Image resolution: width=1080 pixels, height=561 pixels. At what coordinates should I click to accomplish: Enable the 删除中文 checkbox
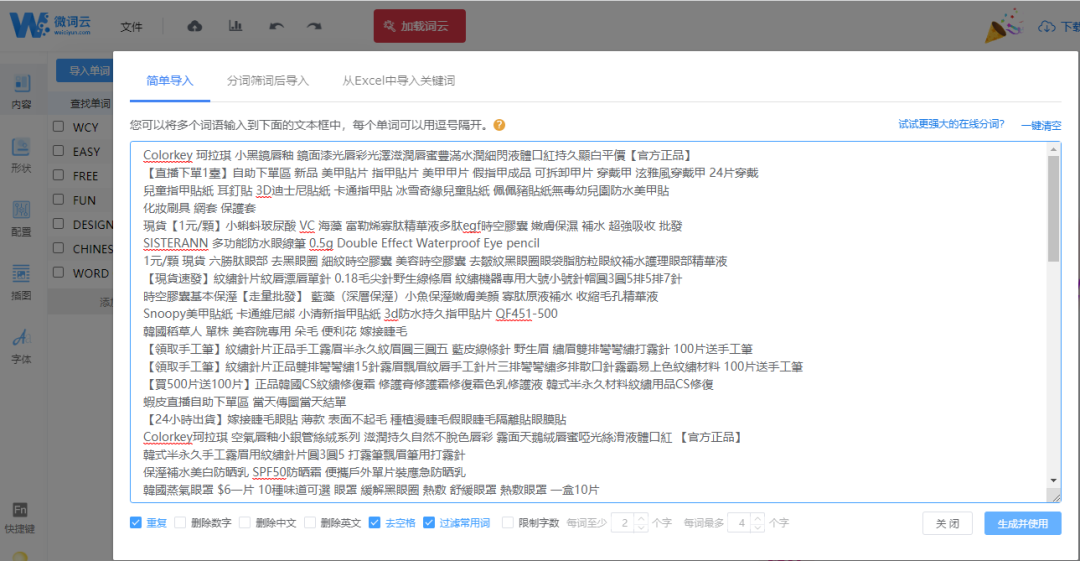245,522
